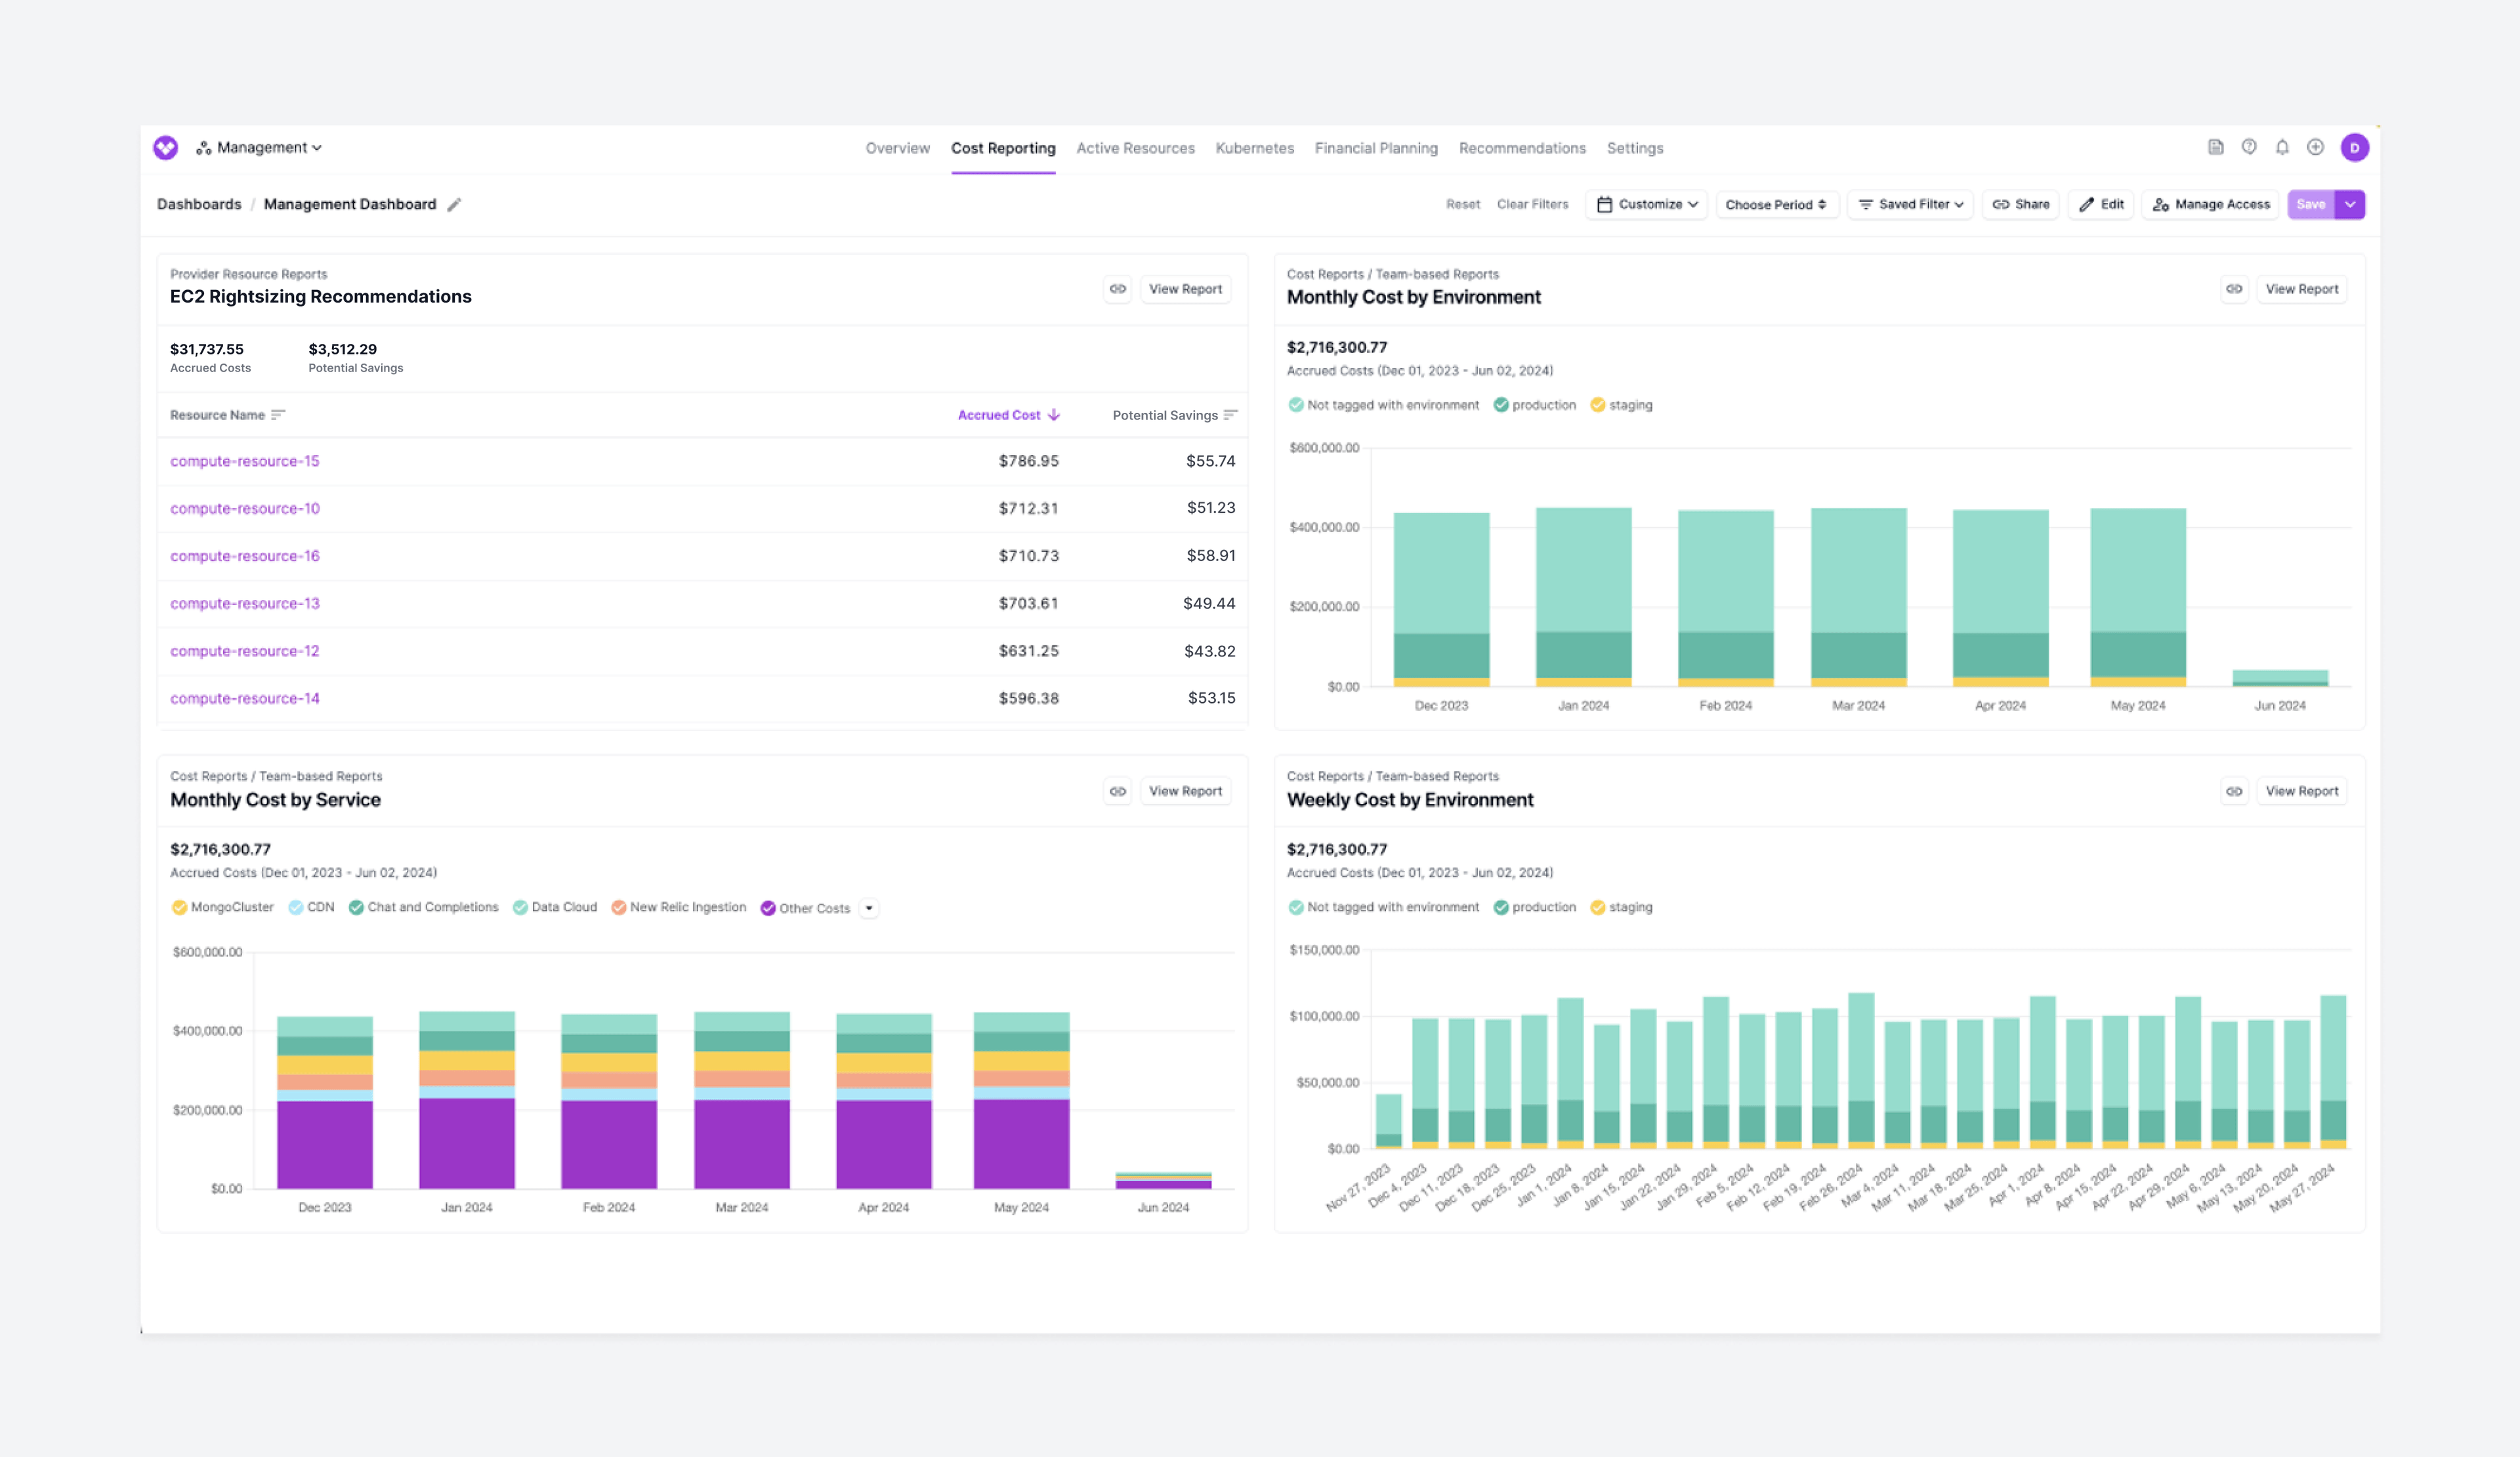Open the Management workspace dropdown
2520x1457 pixels.
259,147
